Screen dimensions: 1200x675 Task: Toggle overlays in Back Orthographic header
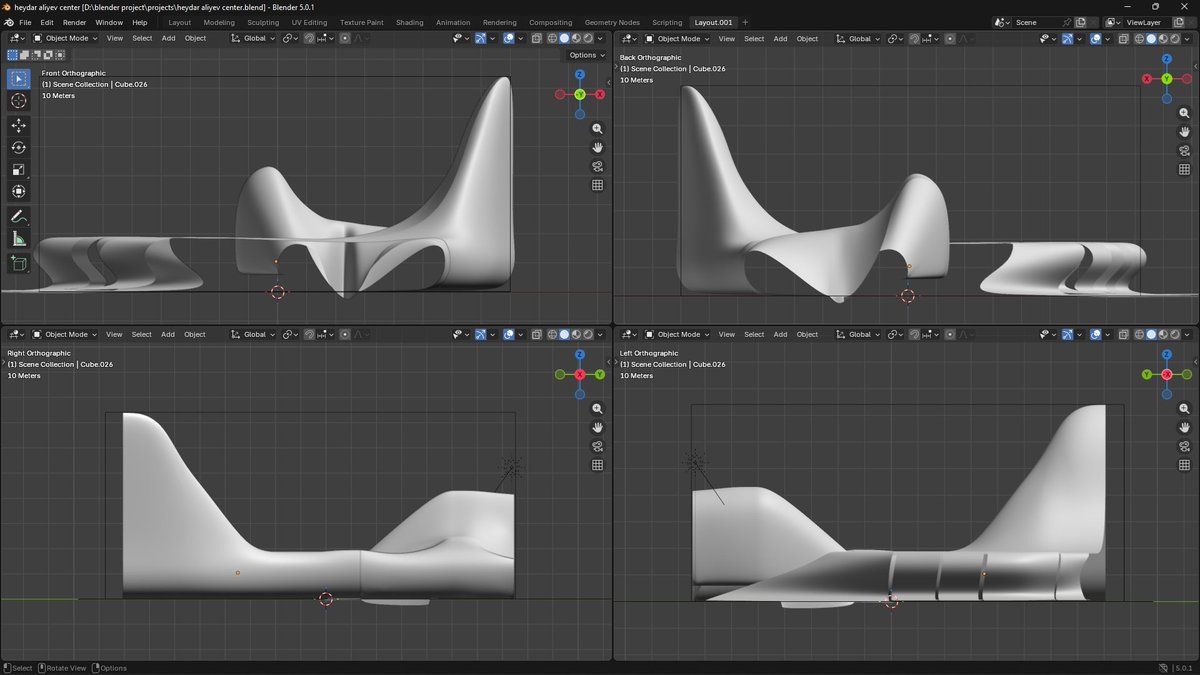(1096, 39)
